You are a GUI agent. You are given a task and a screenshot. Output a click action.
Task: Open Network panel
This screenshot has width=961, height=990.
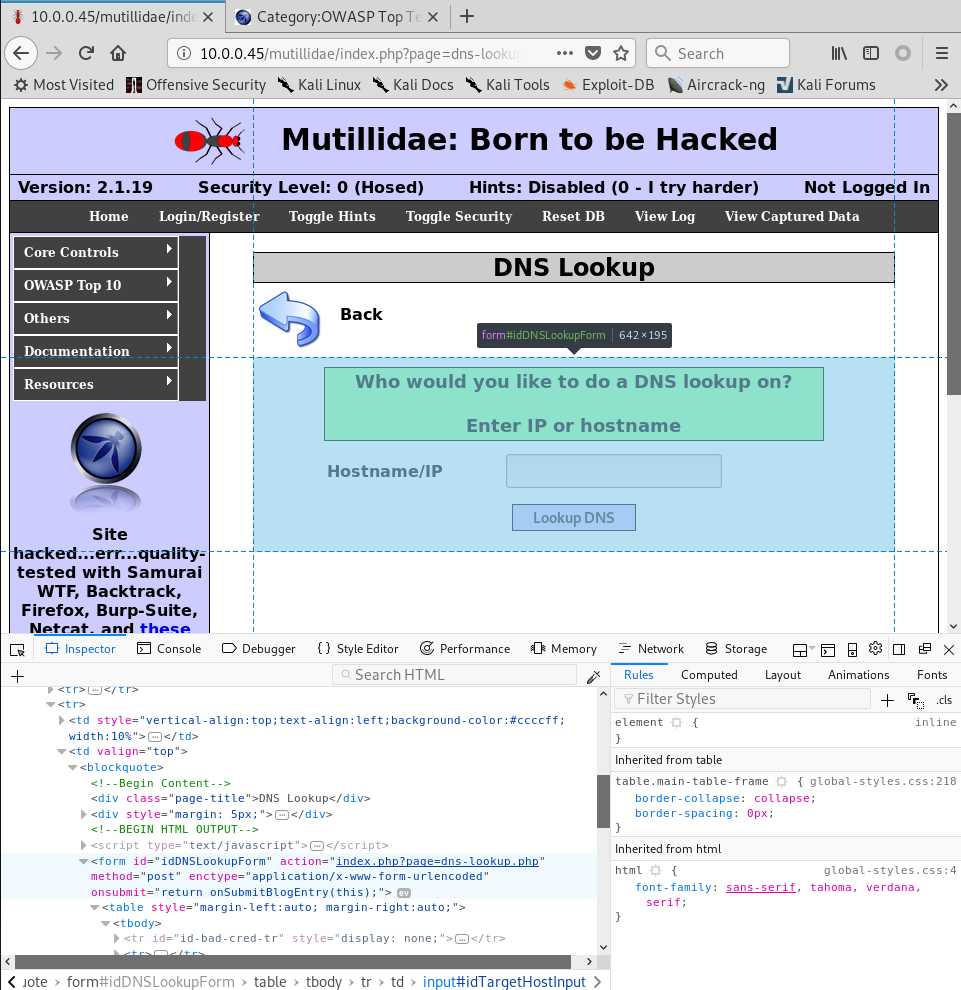(x=651, y=648)
